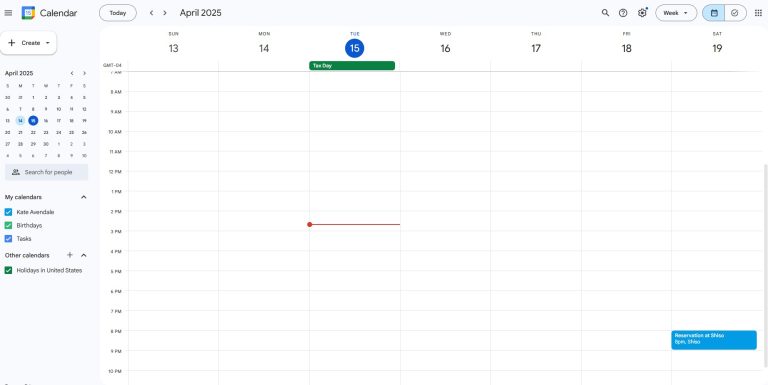Click the Google Calendar logo
Image resolution: width=768 pixels, height=385 pixels.
(28, 13)
